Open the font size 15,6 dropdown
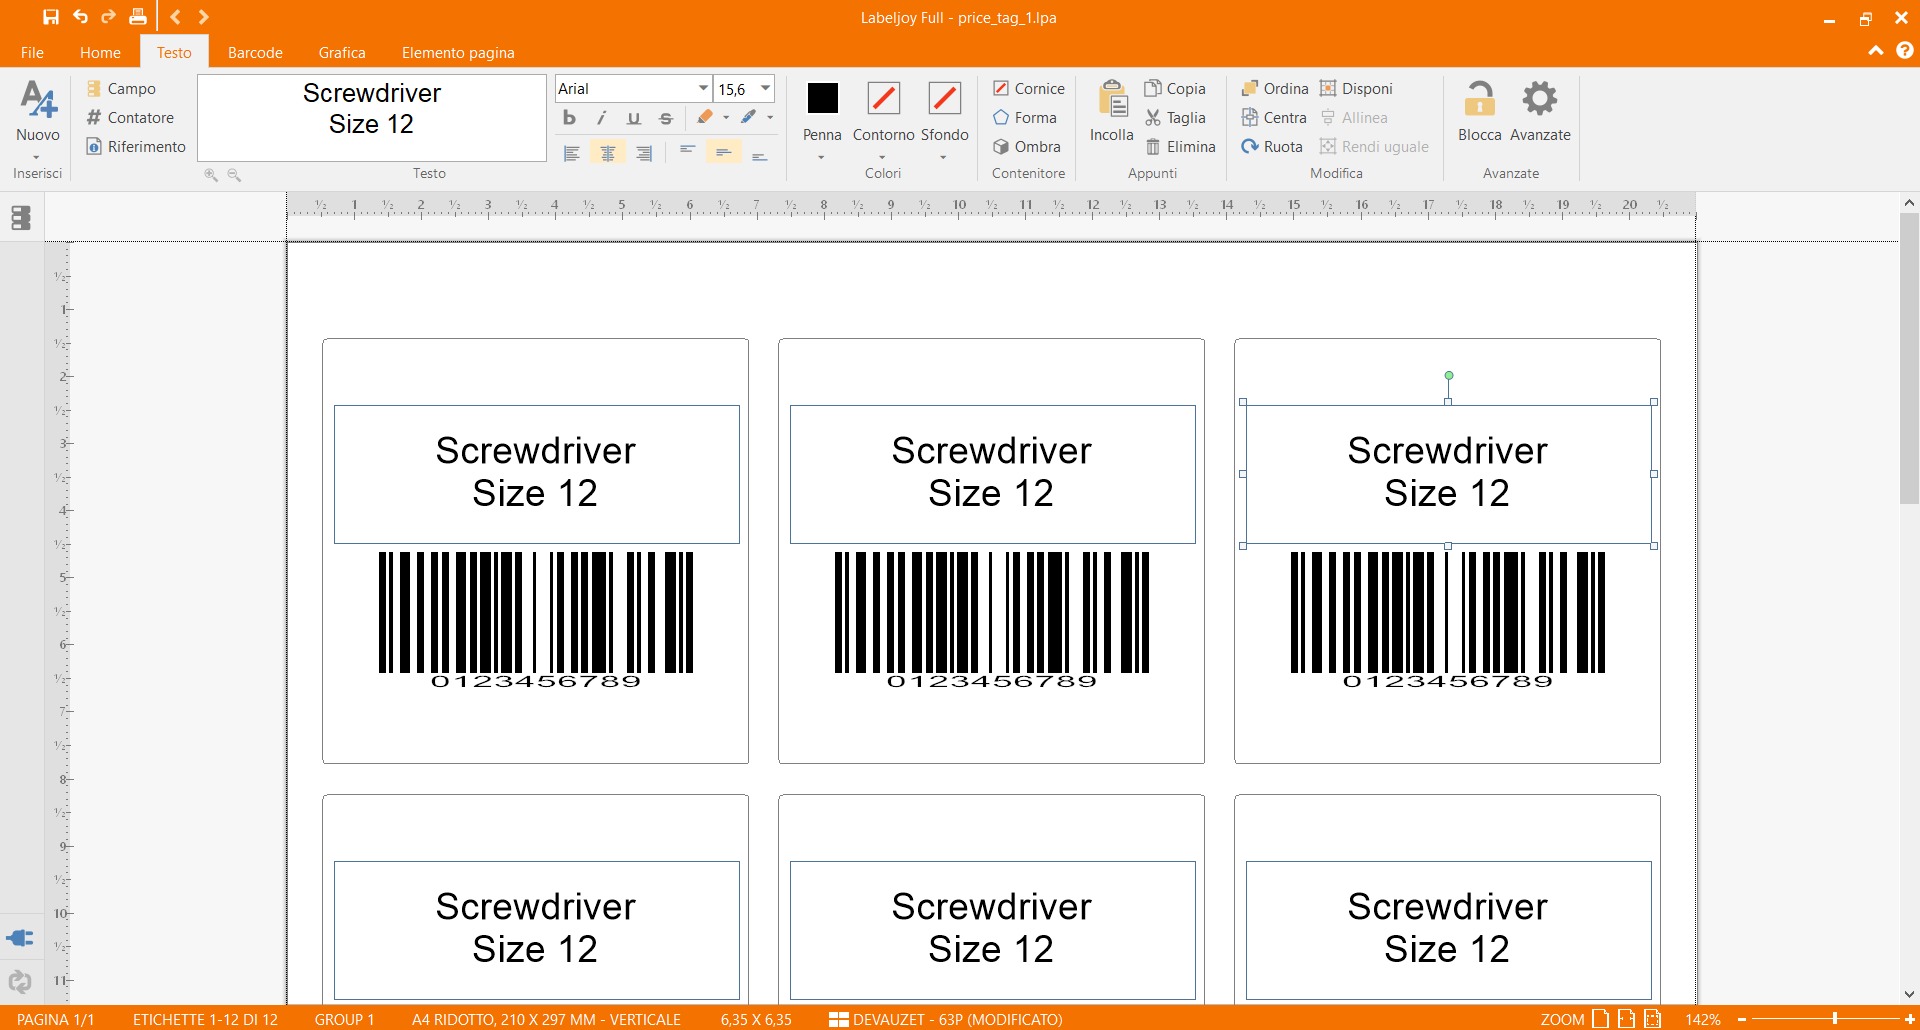Screen dimensions: 1920x1030 [x=765, y=89]
